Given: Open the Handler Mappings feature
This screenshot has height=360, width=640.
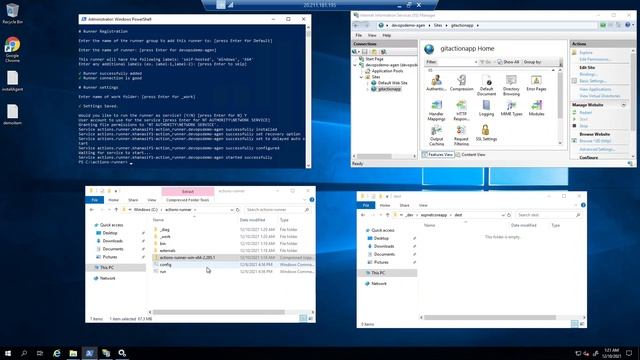Looking at the screenshot, I should [x=436, y=111].
